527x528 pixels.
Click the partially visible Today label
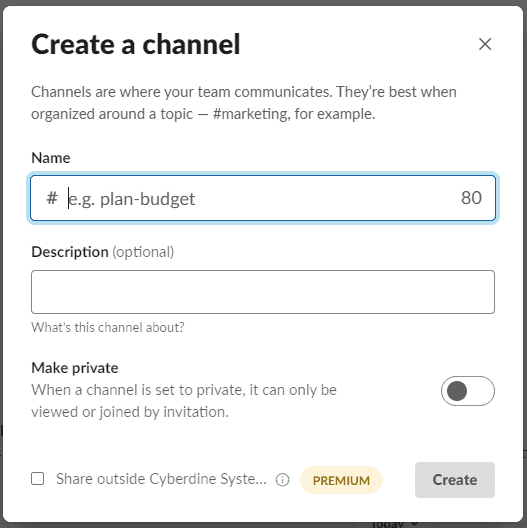click(388, 524)
